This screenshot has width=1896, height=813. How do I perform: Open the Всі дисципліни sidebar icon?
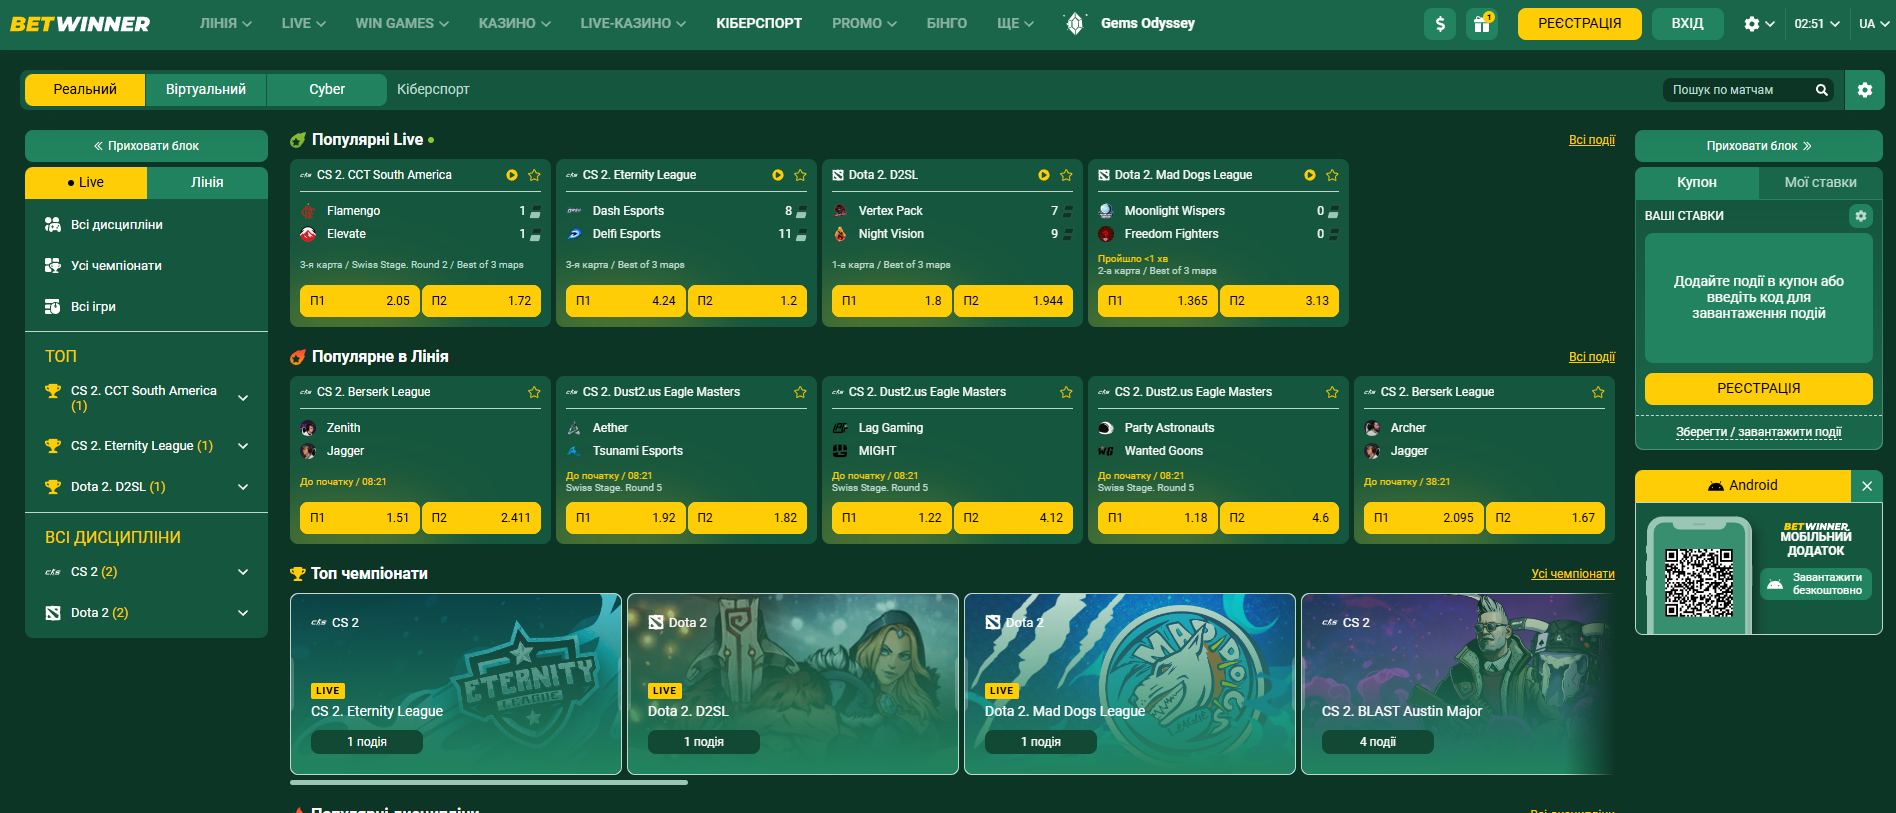coord(53,225)
